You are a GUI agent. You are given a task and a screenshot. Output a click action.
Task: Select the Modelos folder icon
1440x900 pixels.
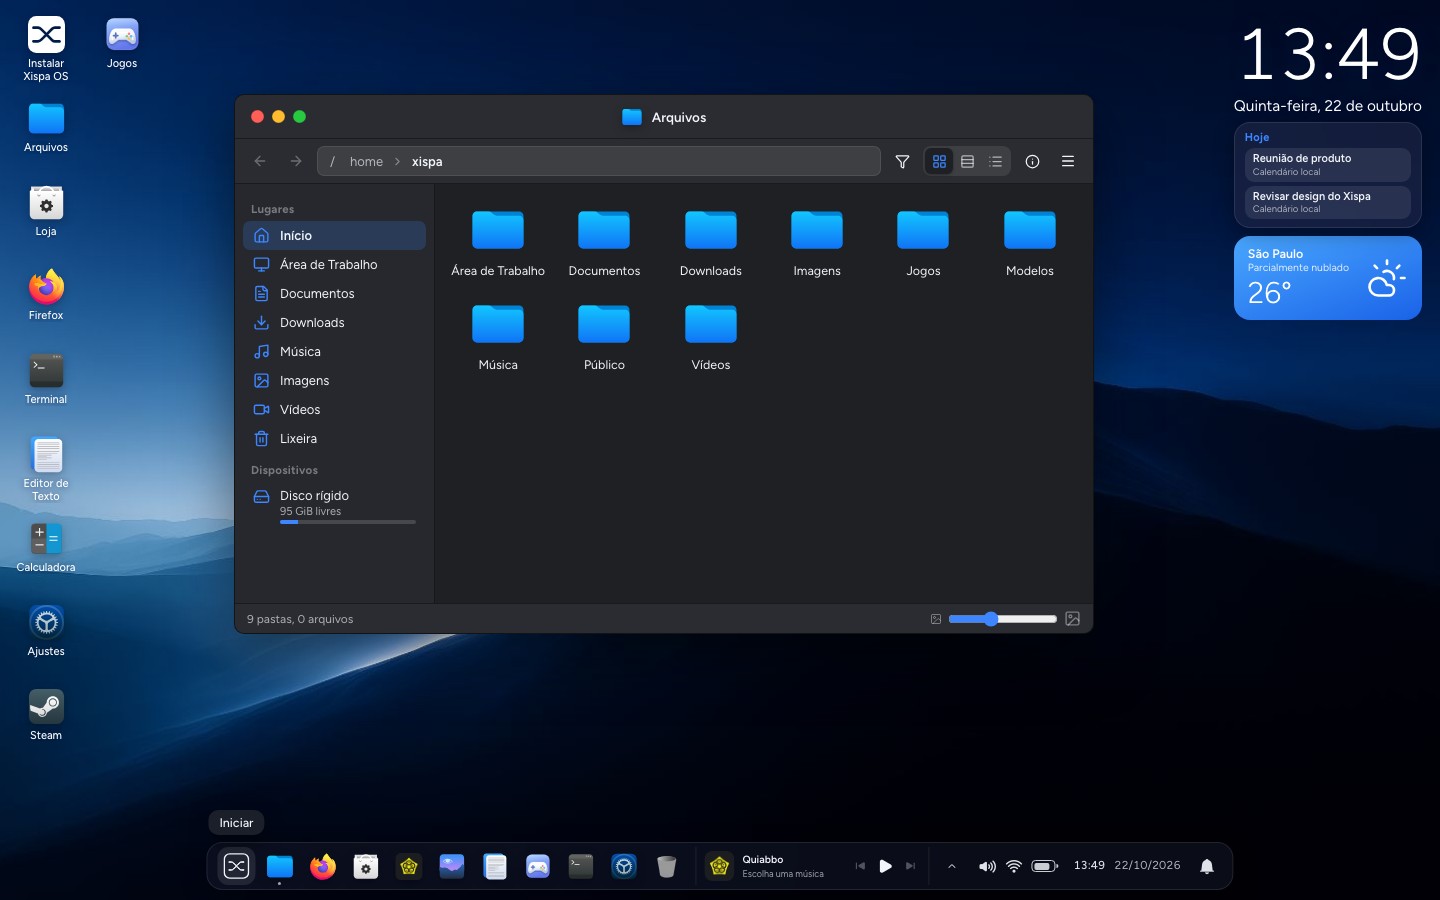1030,230
